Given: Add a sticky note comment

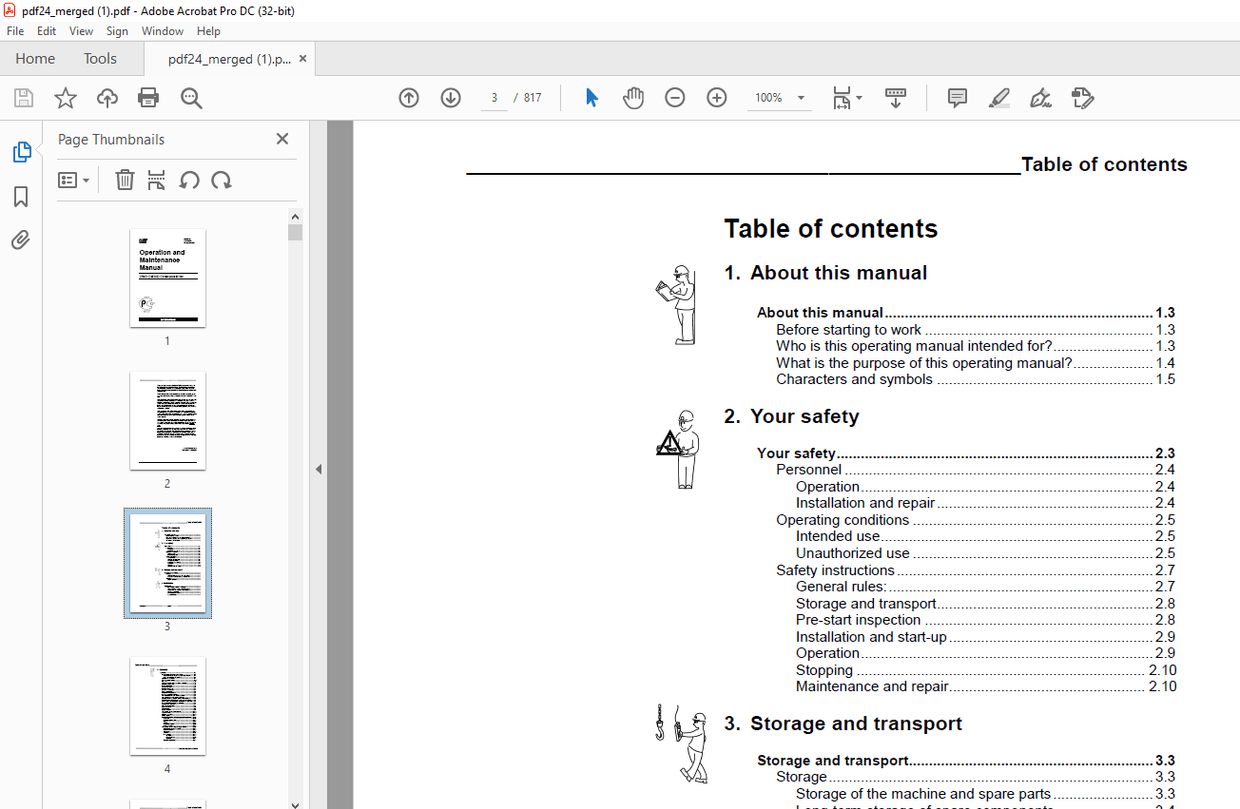Looking at the screenshot, I should pyautogui.click(x=957, y=98).
